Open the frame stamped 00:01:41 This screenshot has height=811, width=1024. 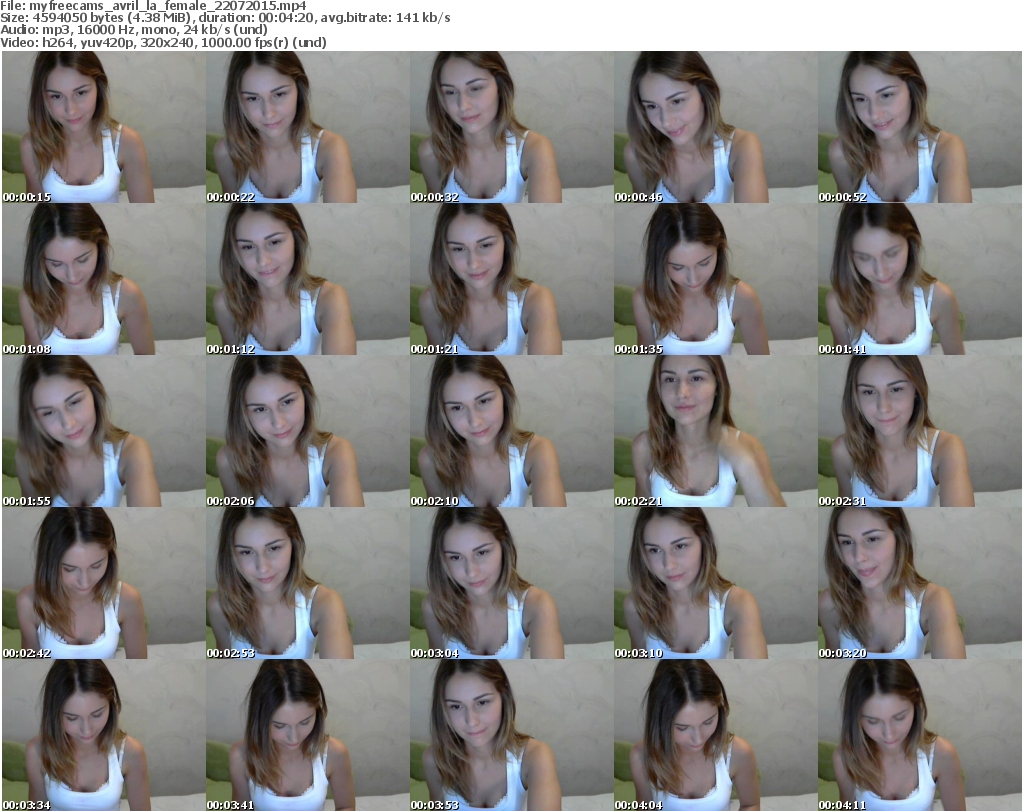[x=920, y=279]
